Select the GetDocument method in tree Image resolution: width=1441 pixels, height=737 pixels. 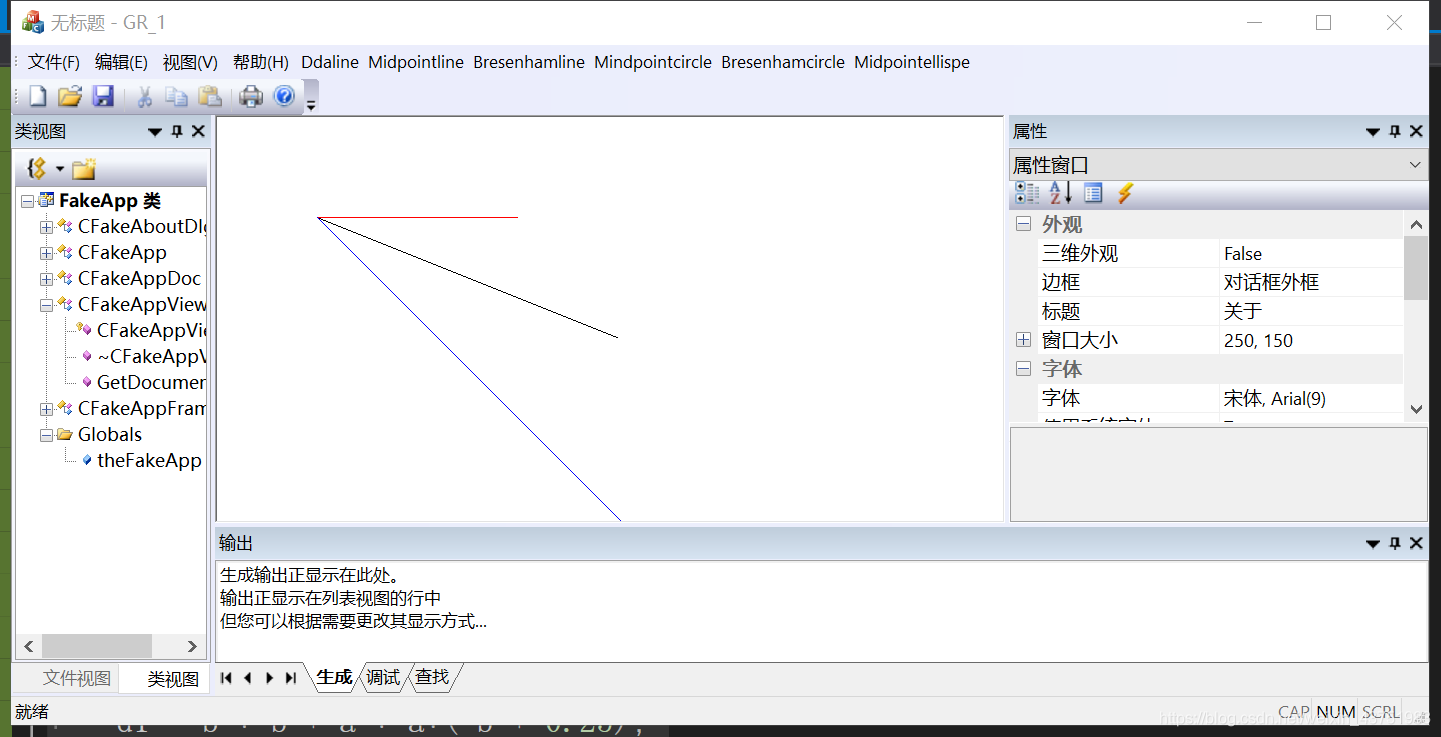point(151,383)
